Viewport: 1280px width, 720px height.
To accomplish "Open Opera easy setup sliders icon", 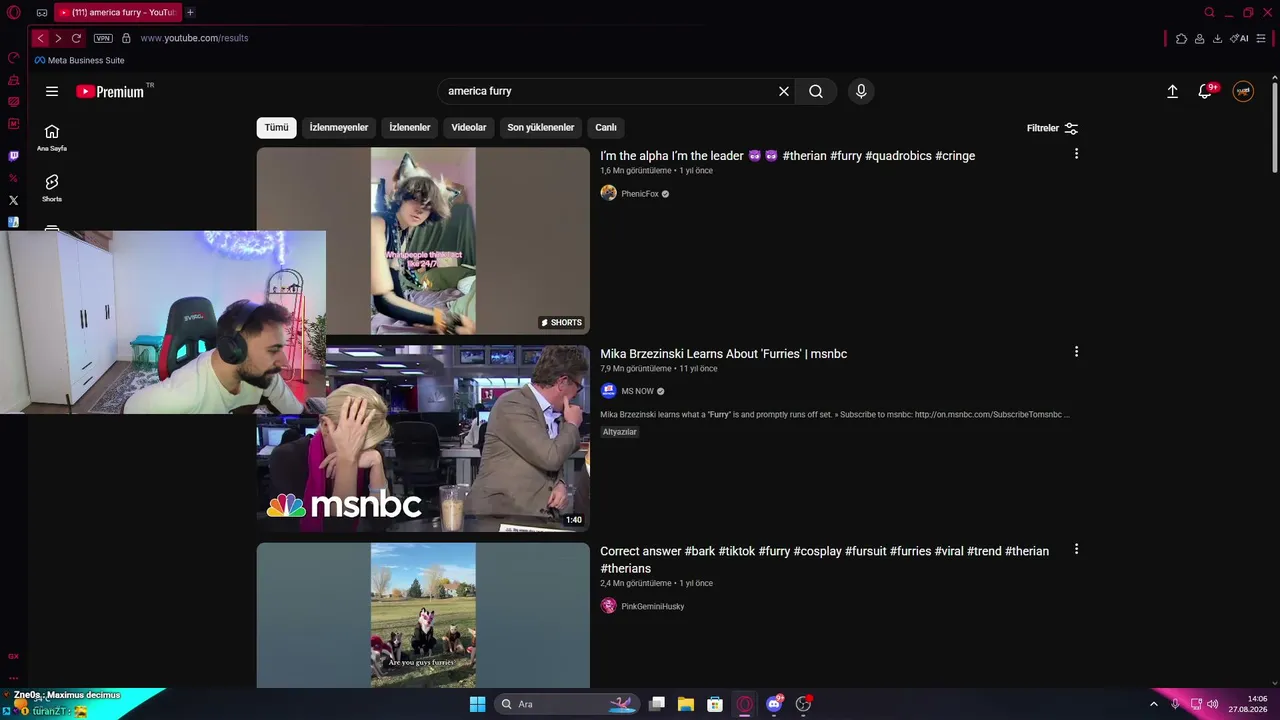I will (x=1261, y=39).
